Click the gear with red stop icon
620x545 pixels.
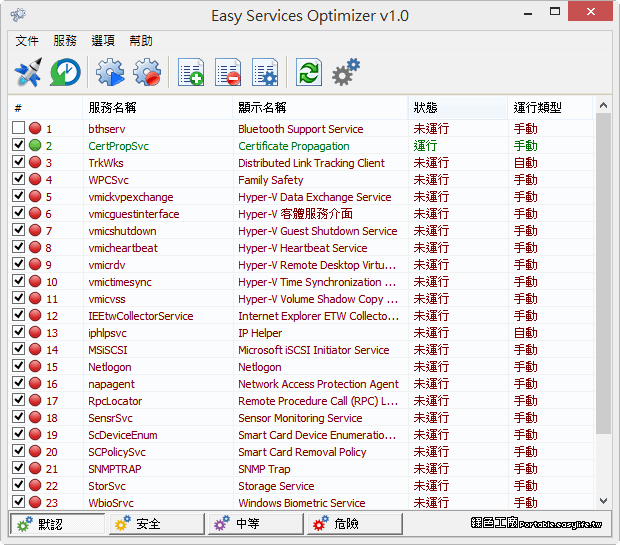(x=147, y=72)
